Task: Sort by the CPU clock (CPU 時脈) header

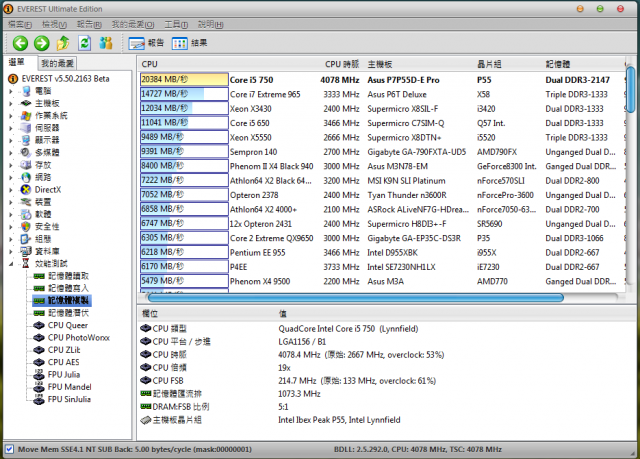Action: coord(342,64)
